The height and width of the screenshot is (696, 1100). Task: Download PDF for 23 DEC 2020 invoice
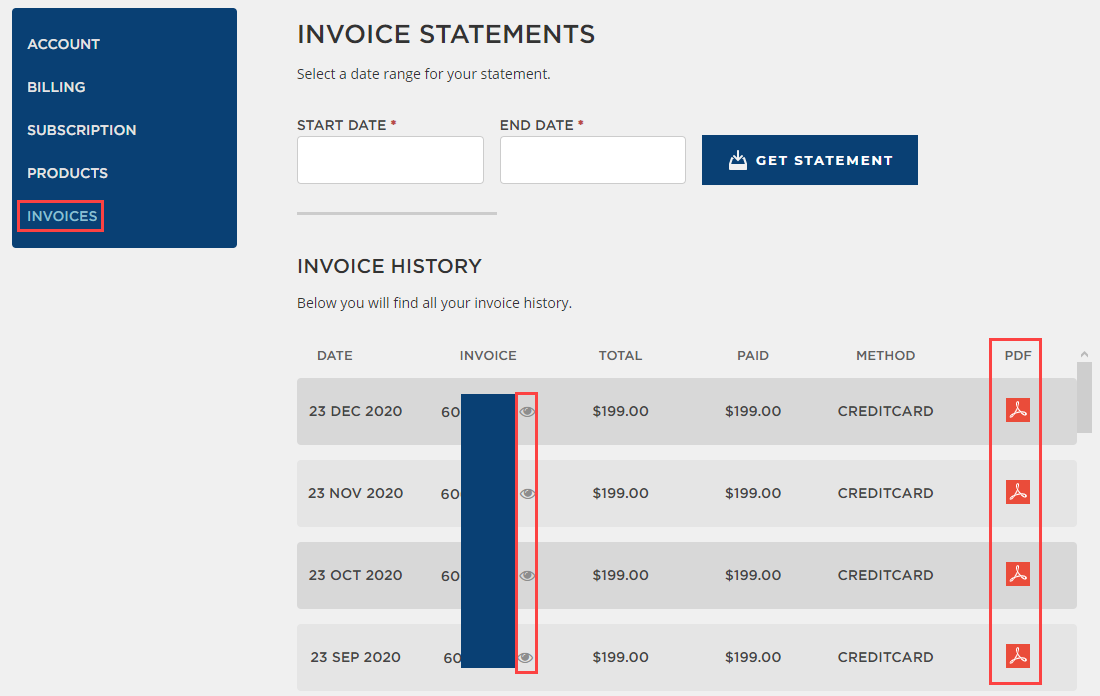(x=1018, y=410)
